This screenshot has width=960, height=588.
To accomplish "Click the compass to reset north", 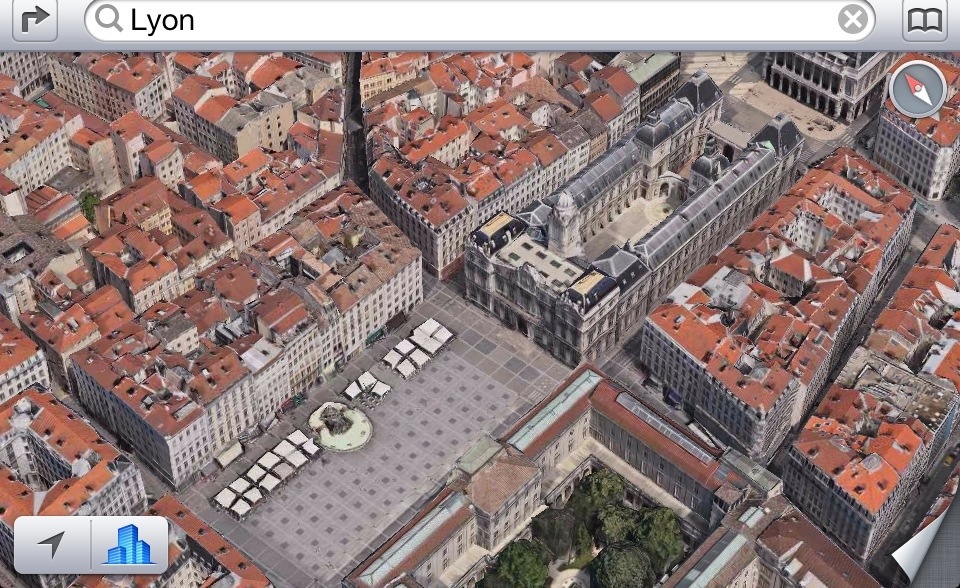I will pyautogui.click(x=916, y=90).
